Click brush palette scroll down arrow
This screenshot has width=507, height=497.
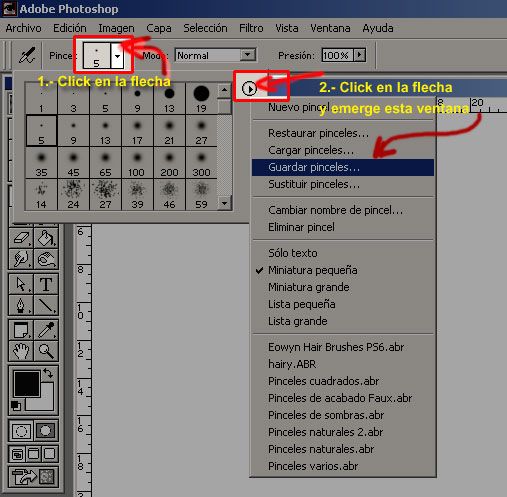(225, 203)
